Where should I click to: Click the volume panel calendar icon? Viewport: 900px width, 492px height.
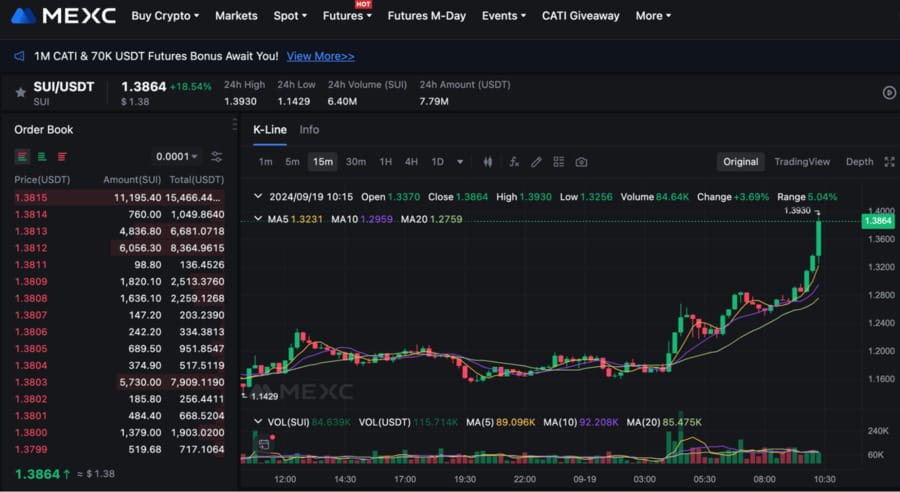tap(264, 444)
